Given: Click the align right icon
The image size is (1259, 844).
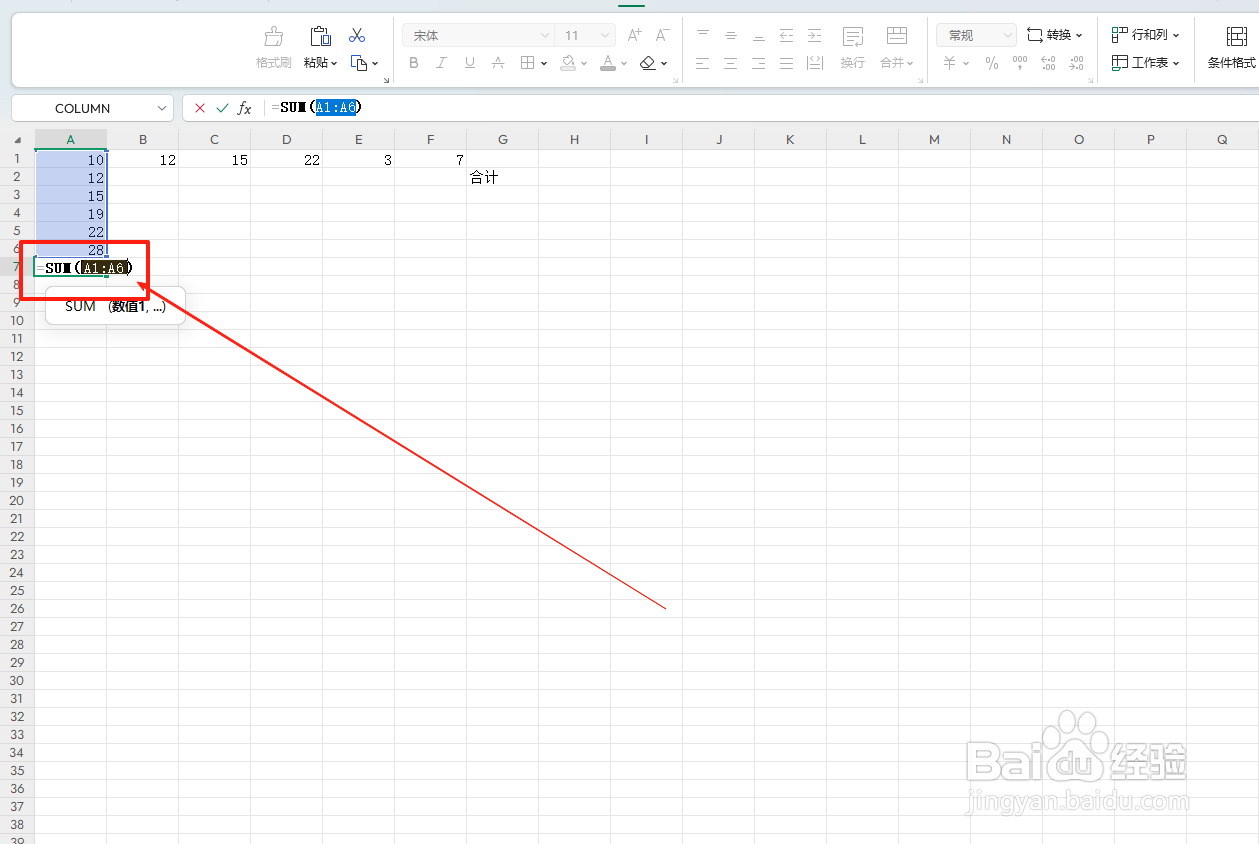Looking at the screenshot, I should [x=759, y=63].
